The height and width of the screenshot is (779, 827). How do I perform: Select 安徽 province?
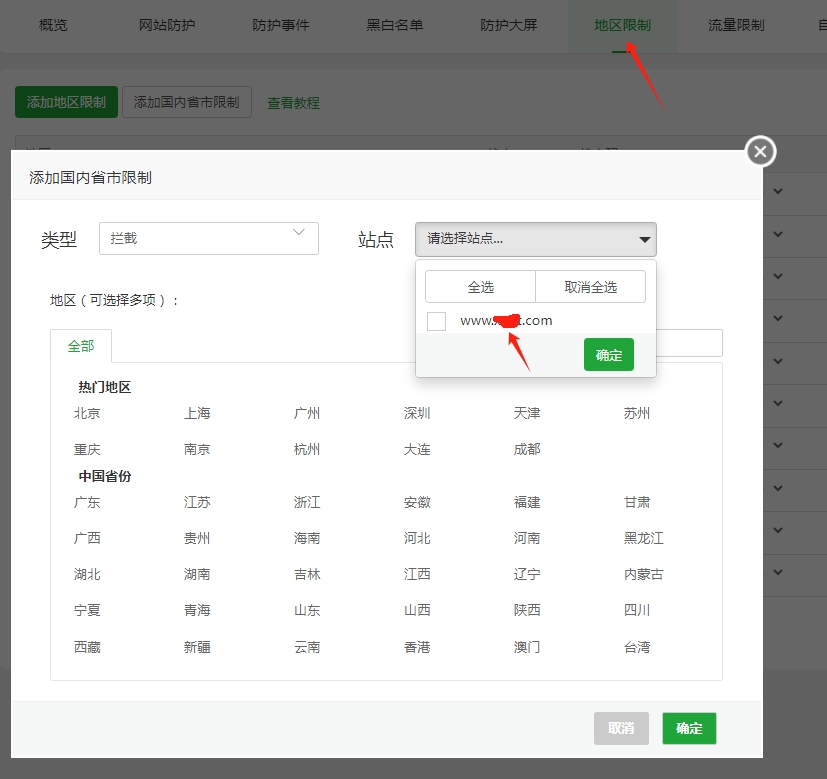pos(417,502)
